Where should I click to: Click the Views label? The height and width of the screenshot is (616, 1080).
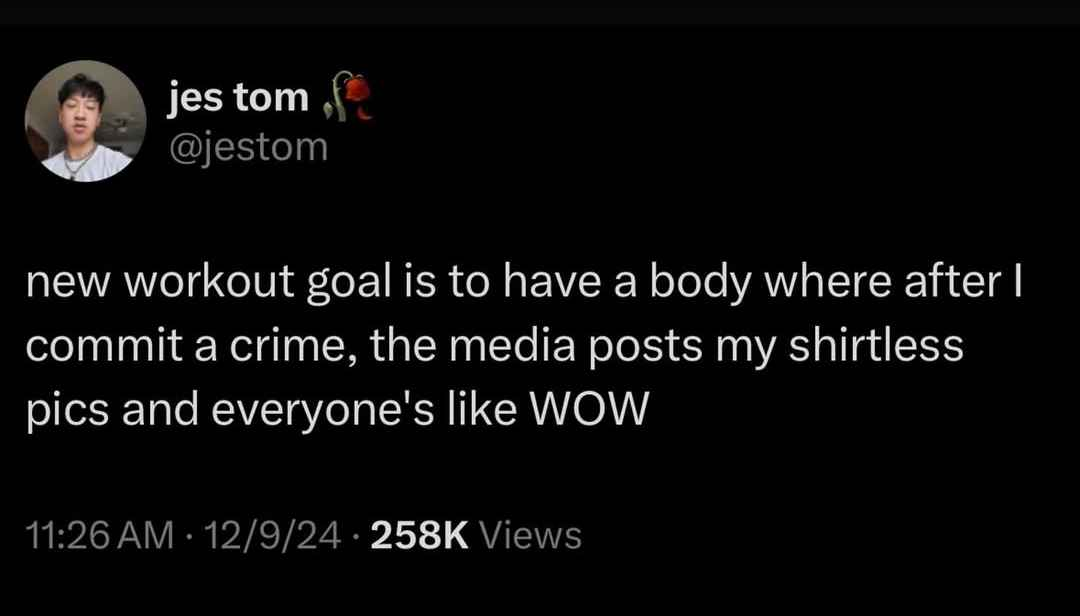[530, 535]
